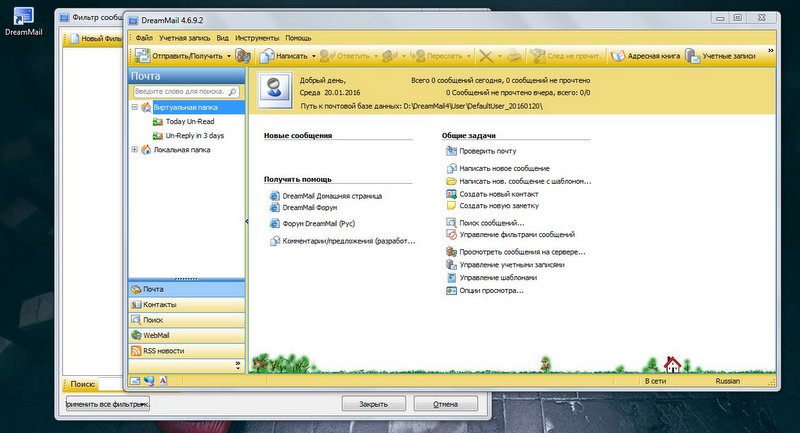Collapse the Виртуальная папка tree node
The width and height of the screenshot is (800, 433).
click(x=135, y=107)
